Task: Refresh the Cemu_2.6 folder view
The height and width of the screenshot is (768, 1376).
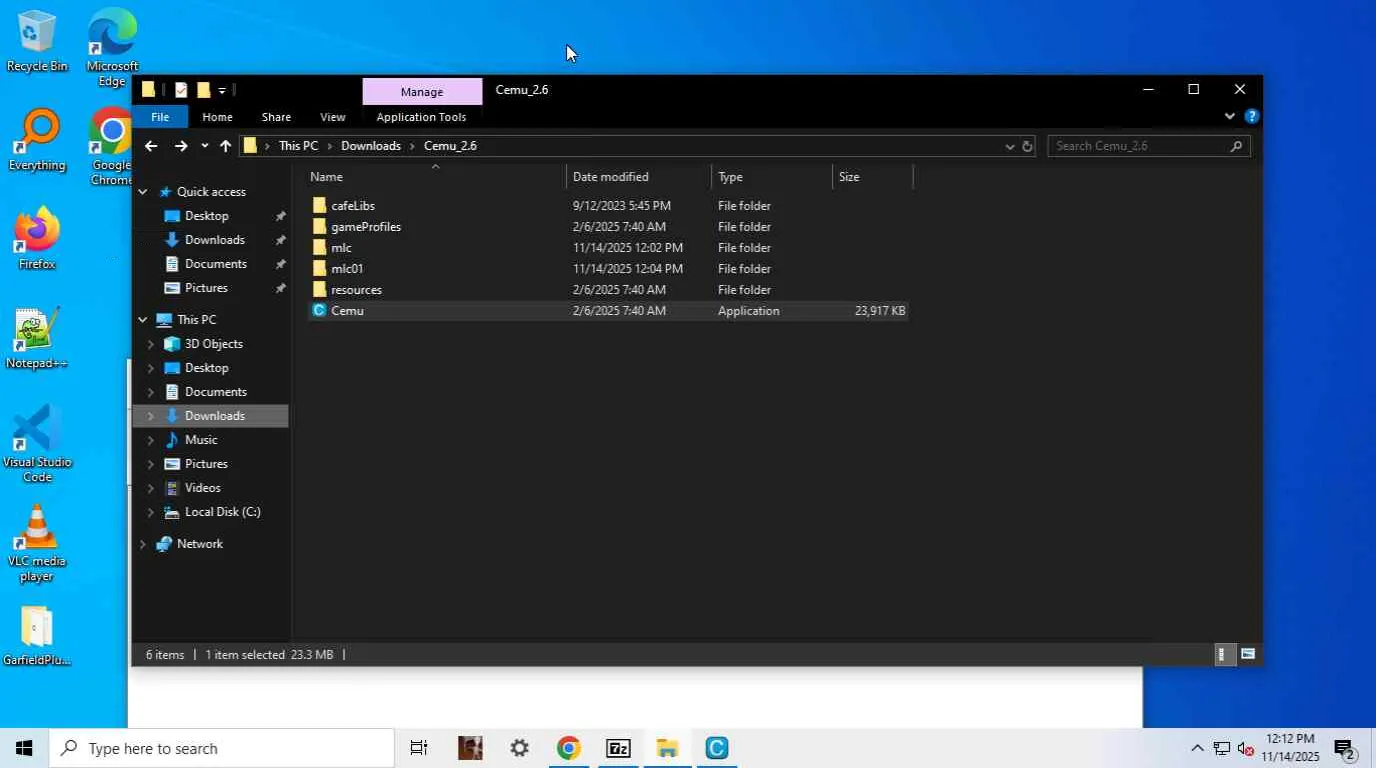Action: coord(1027,146)
